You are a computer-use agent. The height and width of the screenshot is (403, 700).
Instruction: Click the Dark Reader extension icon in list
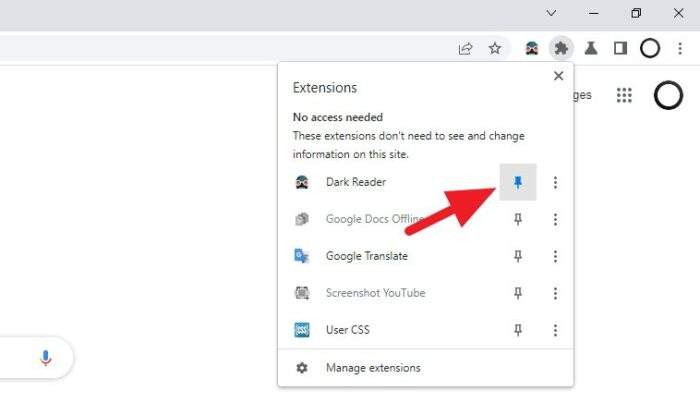(302, 182)
